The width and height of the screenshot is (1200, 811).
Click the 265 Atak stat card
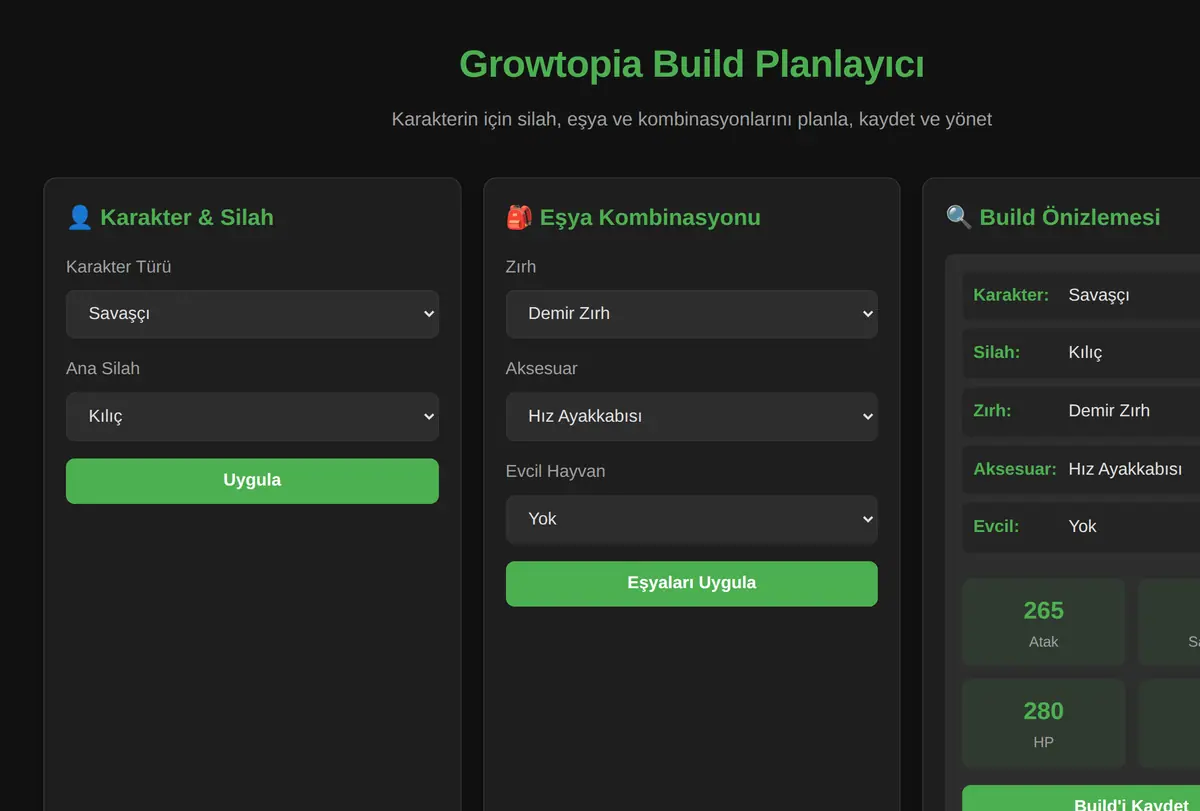tap(1043, 622)
